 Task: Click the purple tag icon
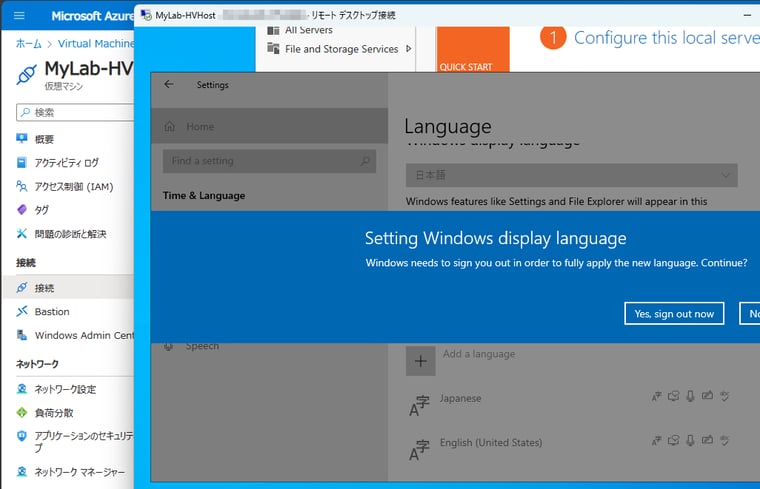pyautogui.click(x=22, y=209)
